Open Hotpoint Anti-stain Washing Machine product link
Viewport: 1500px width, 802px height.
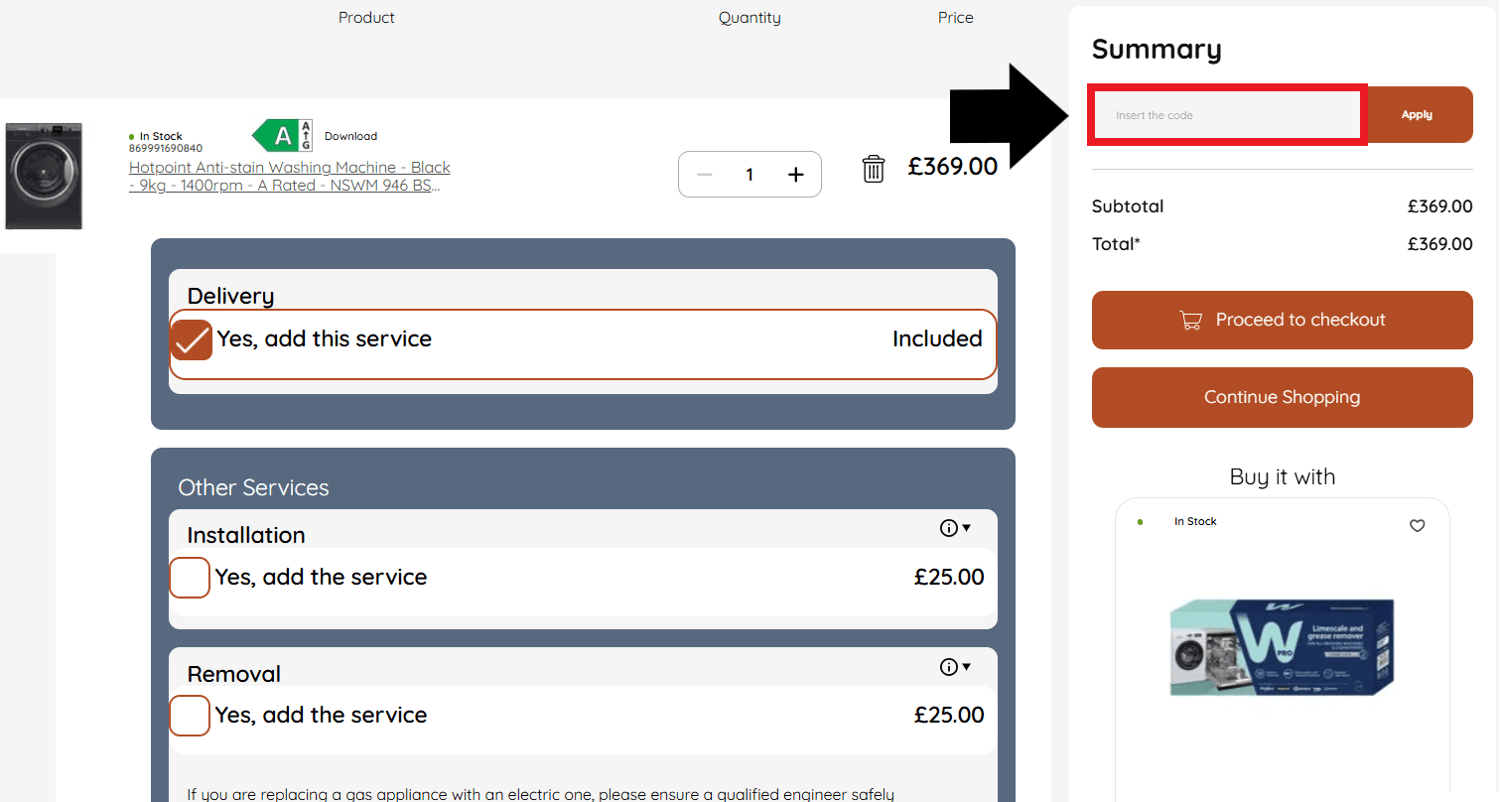[x=290, y=176]
